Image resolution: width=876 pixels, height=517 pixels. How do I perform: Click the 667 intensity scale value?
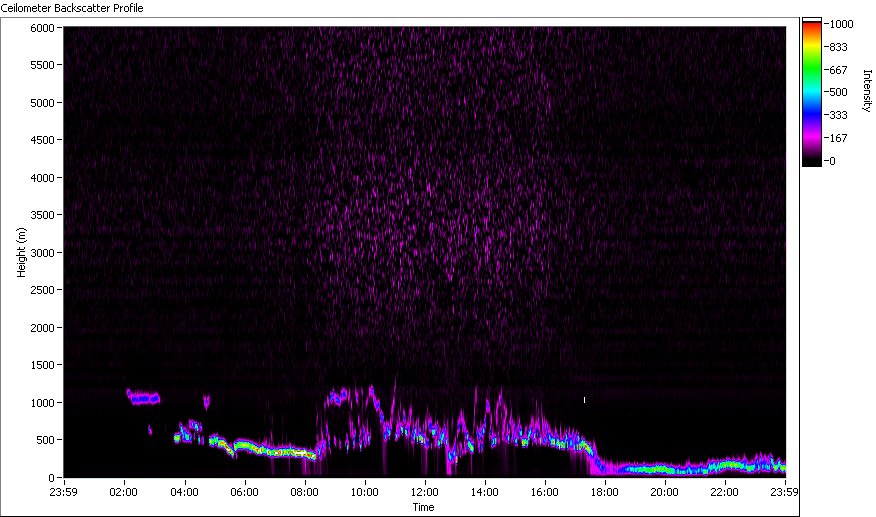click(x=839, y=70)
